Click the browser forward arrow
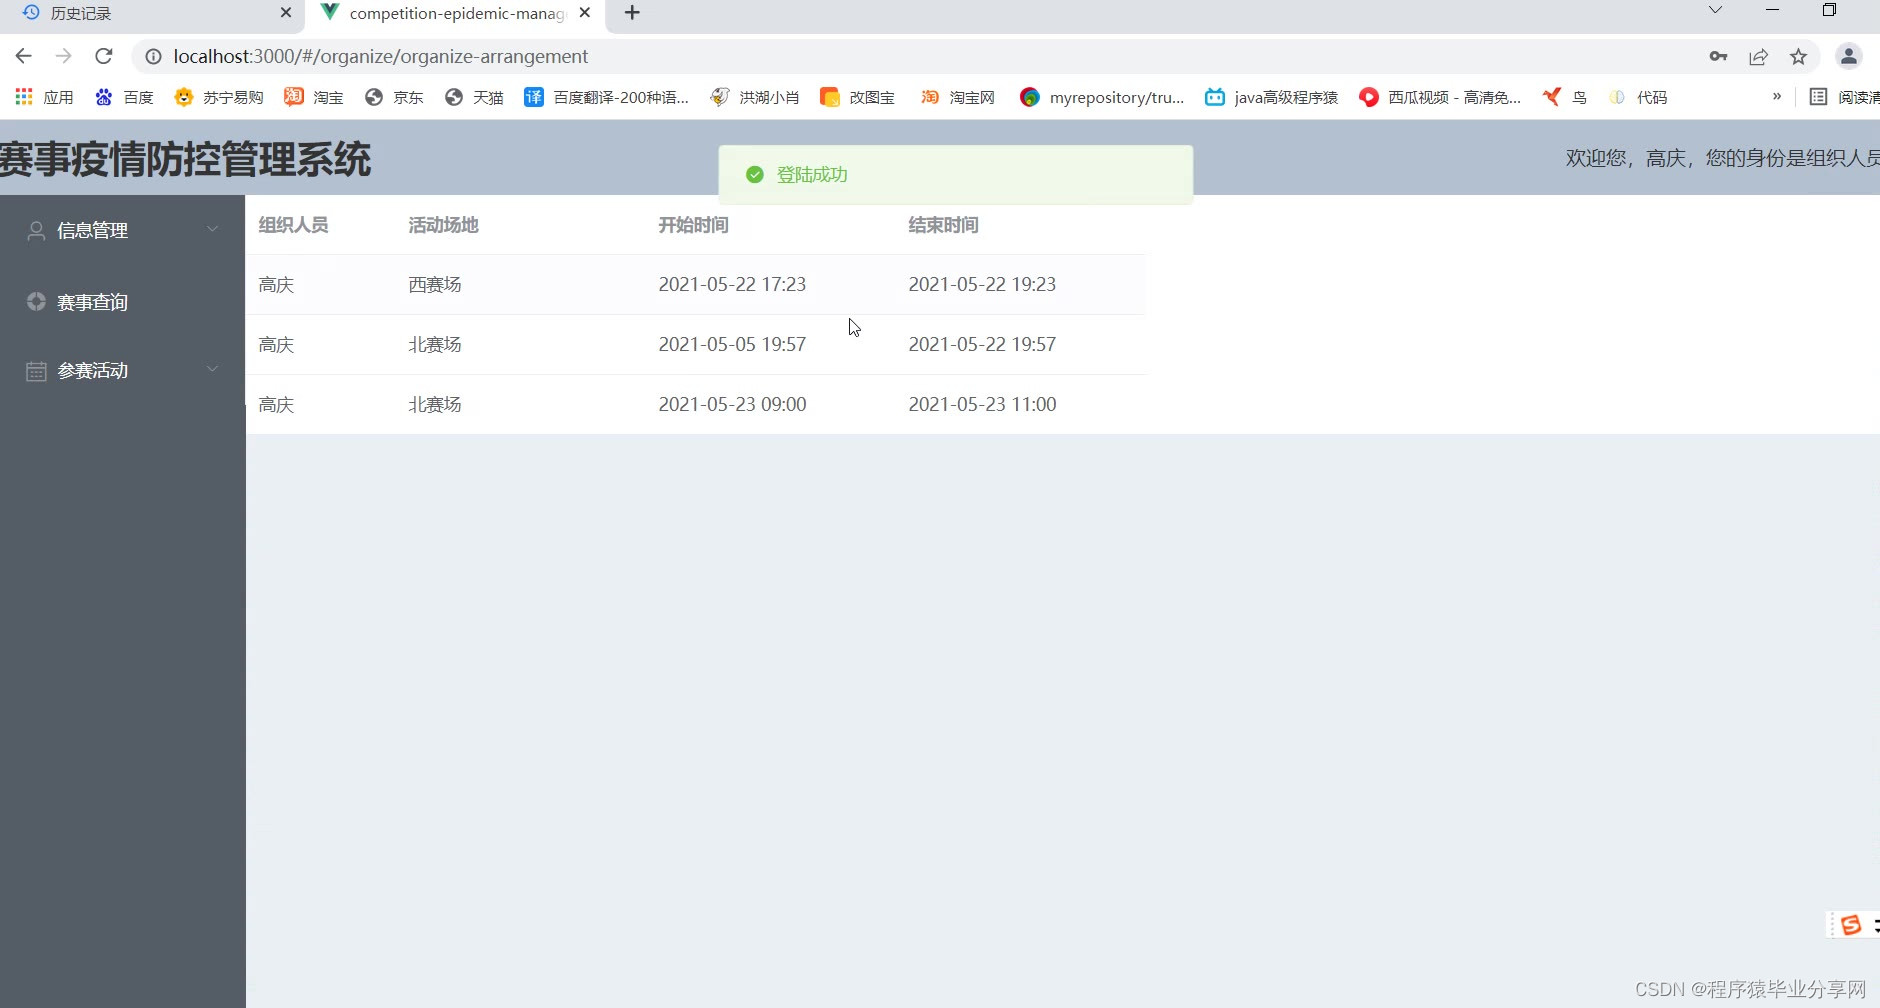 64,56
